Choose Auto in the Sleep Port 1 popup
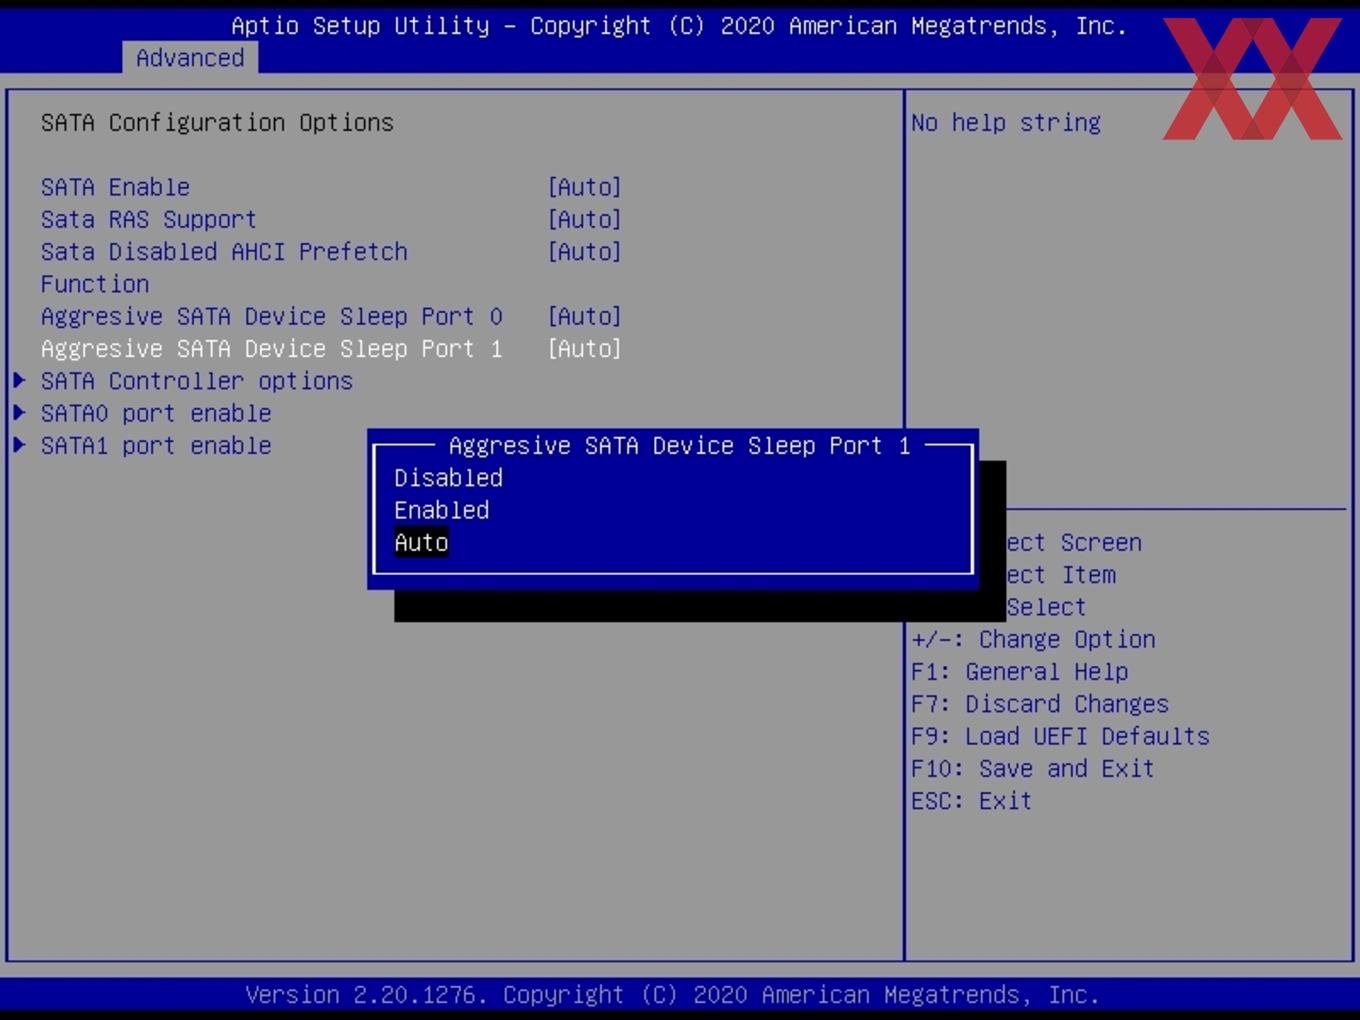The height and width of the screenshot is (1020, 1360). [421, 542]
